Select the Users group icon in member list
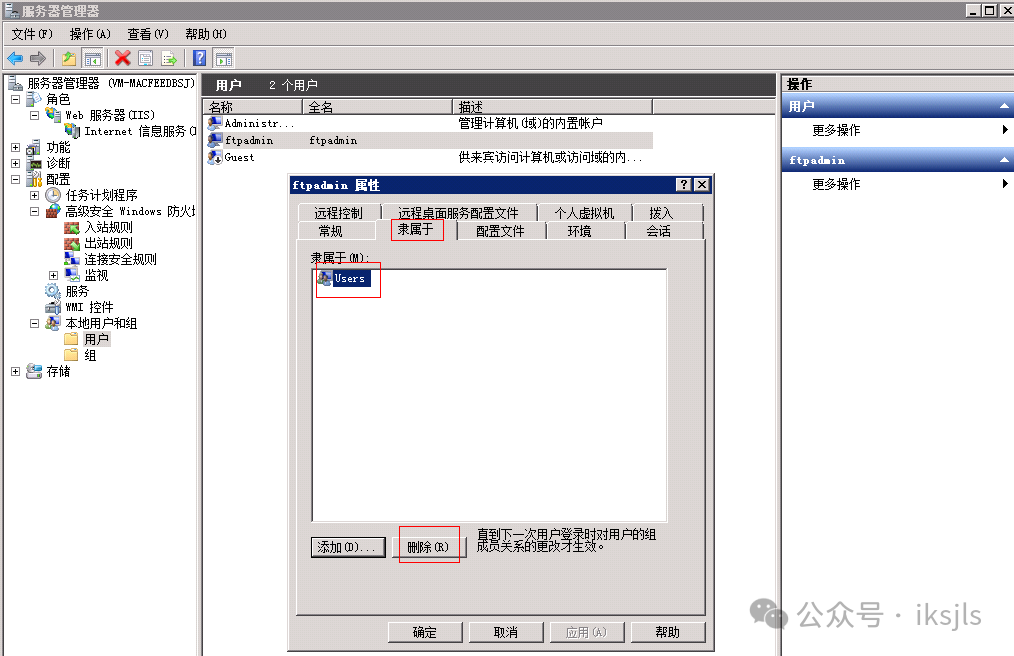 [325, 278]
